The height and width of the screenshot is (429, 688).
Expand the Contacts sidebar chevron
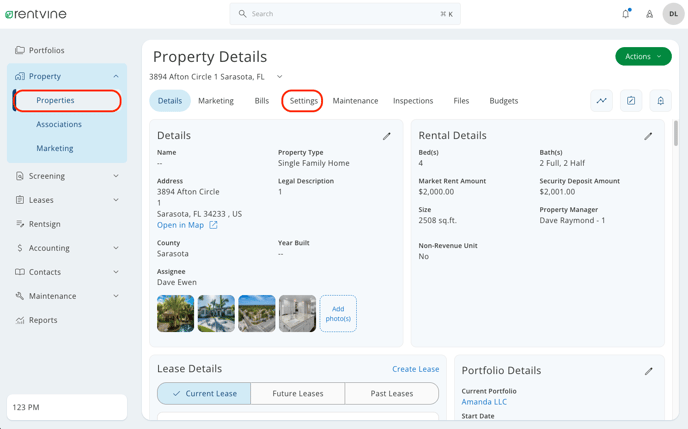(116, 272)
